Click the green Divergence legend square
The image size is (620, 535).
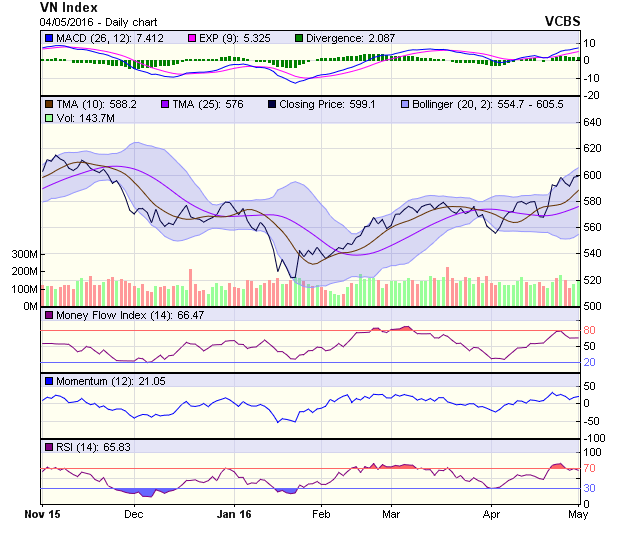pyautogui.click(x=299, y=38)
